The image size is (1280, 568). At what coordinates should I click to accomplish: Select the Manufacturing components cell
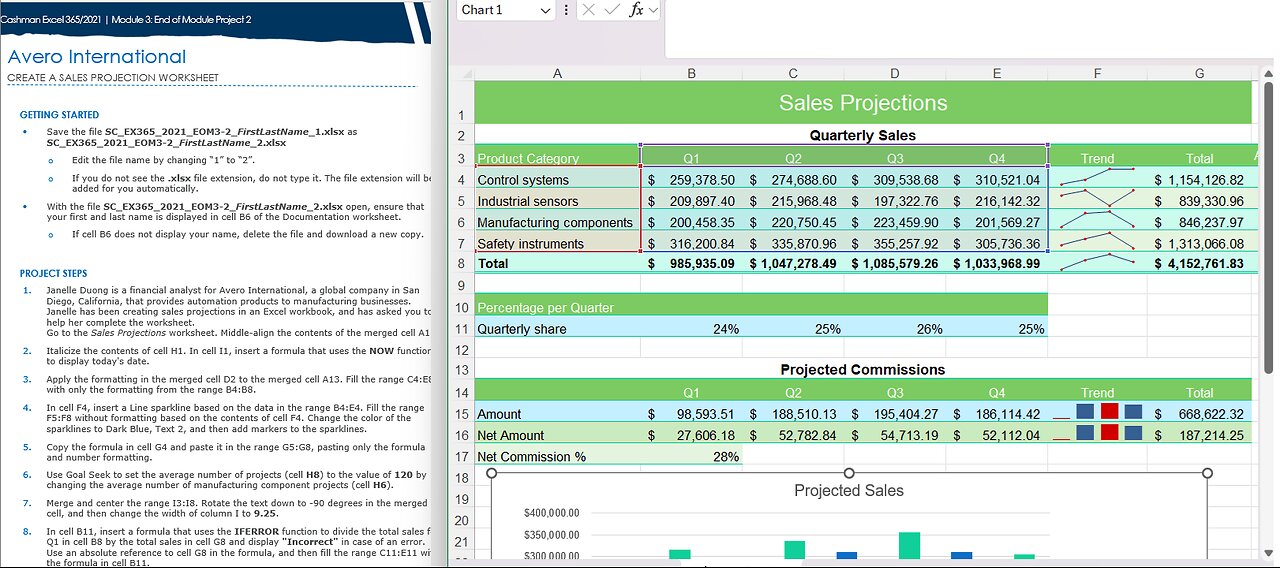557,222
